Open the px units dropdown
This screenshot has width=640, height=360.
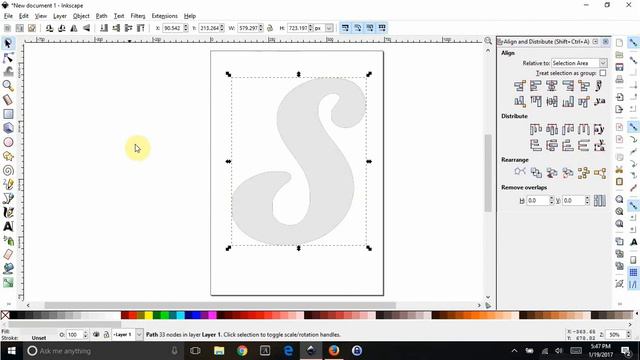(x=329, y=28)
